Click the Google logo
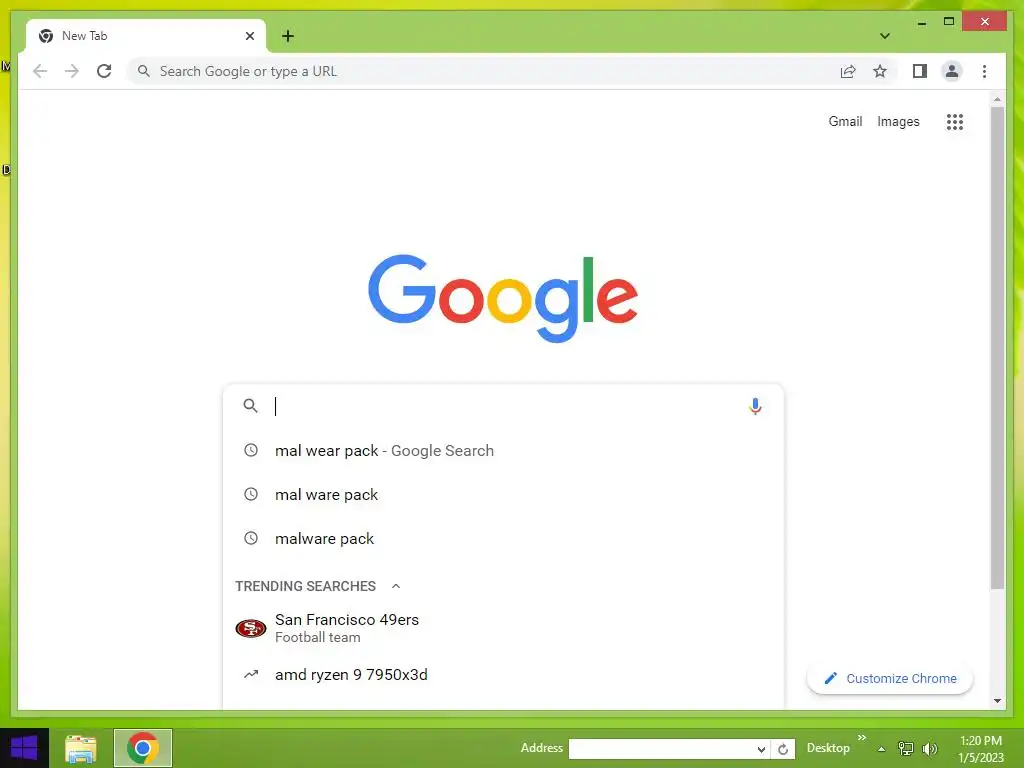1024x768 pixels. [503, 298]
